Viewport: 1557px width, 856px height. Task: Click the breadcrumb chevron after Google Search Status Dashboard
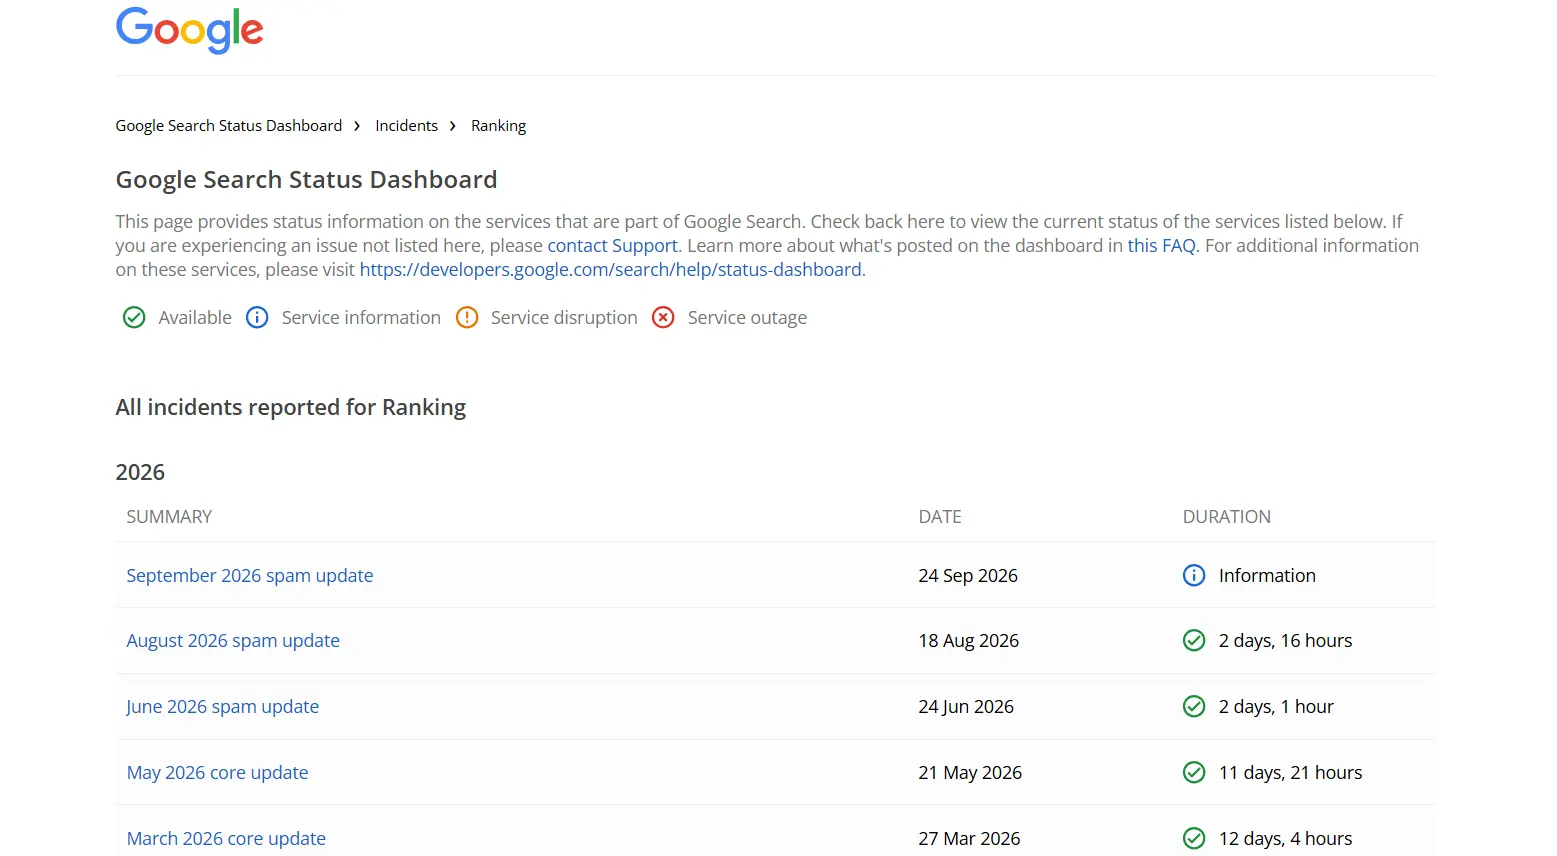[357, 126]
